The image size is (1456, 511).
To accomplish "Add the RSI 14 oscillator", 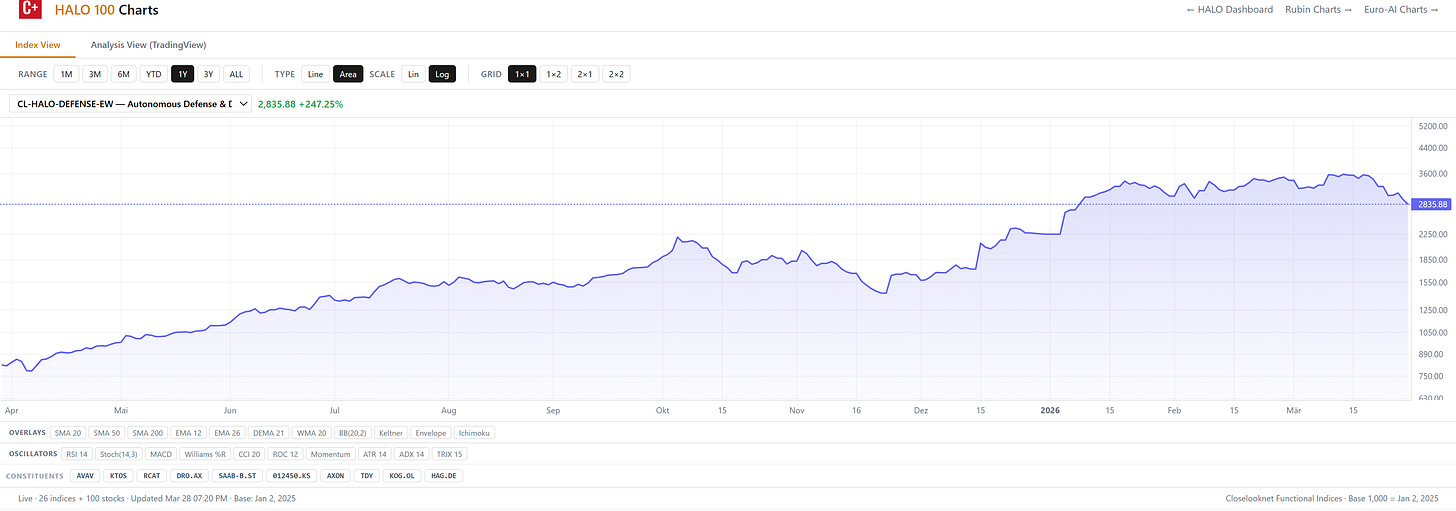I will click(76, 454).
